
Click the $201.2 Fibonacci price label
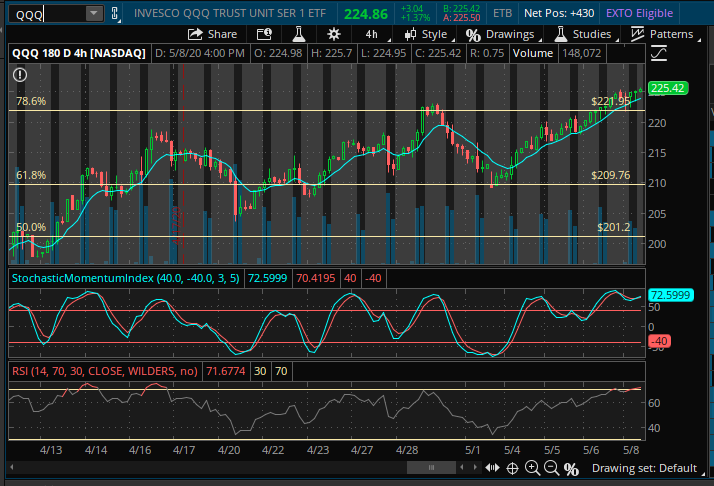[x=613, y=227]
